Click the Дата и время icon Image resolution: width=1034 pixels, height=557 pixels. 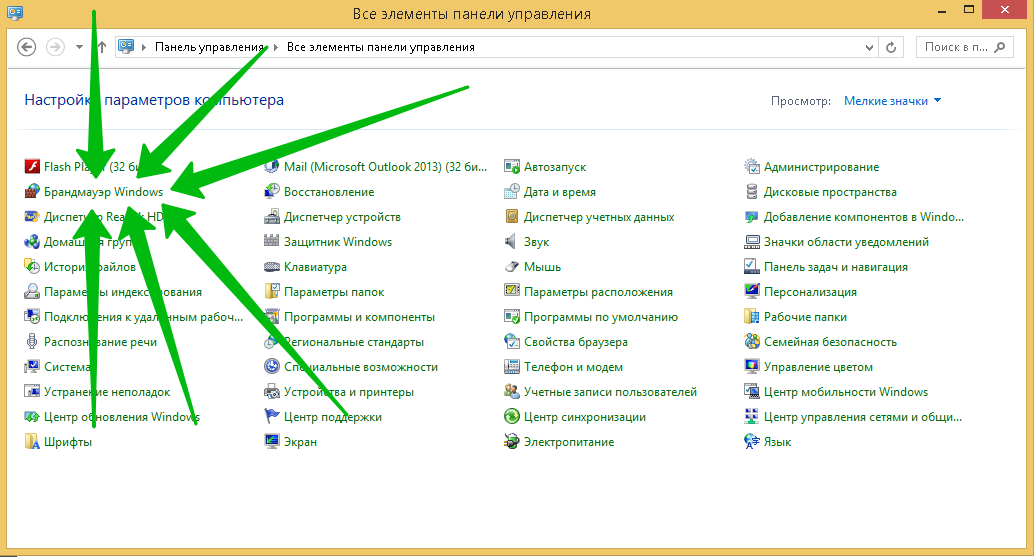pyautogui.click(x=512, y=192)
